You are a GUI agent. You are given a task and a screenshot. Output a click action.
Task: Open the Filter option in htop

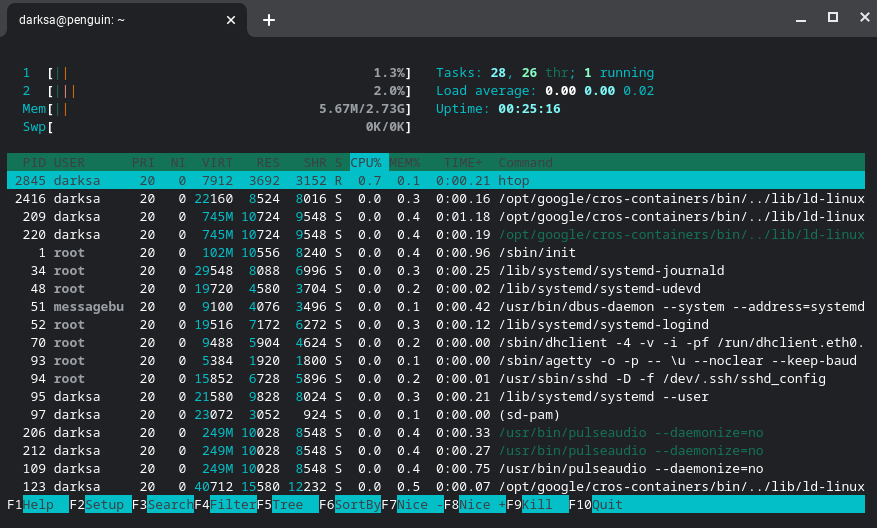232,505
